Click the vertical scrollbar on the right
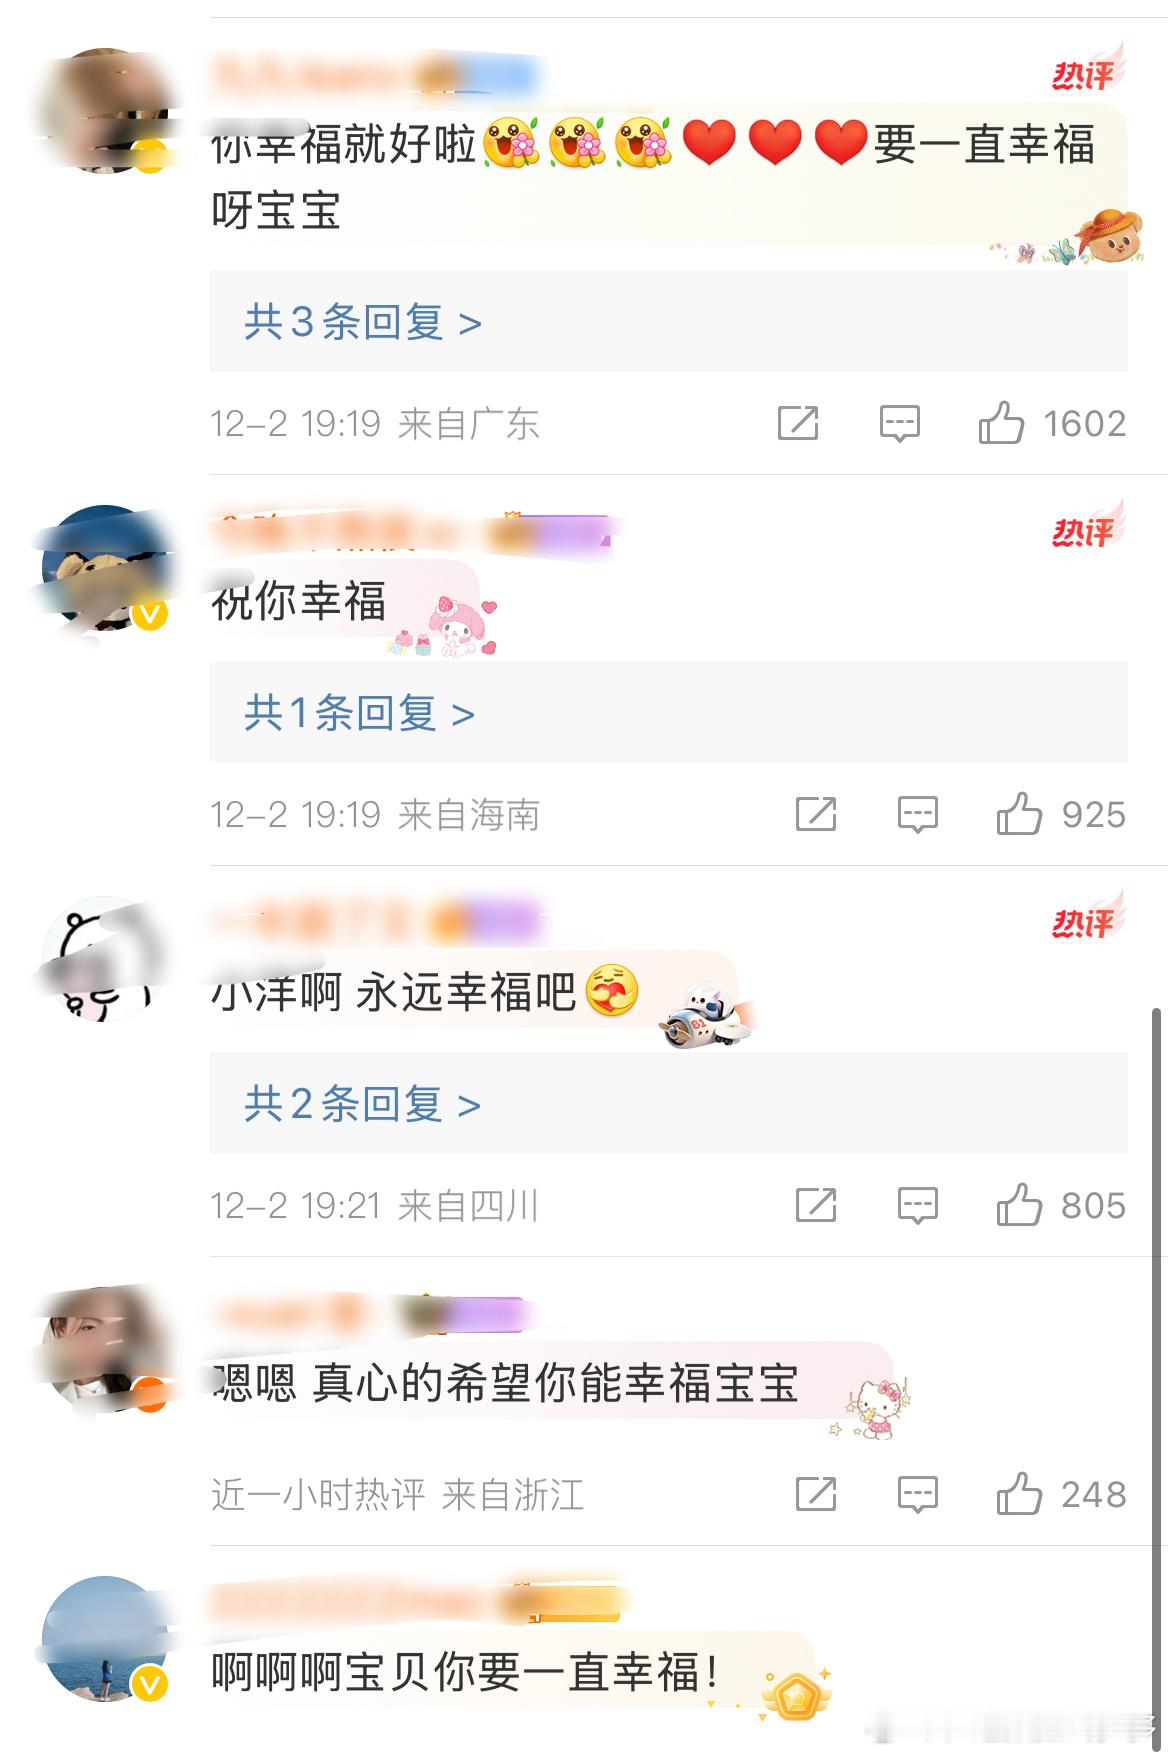The image size is (1168, 1755). (1158, 1368)
